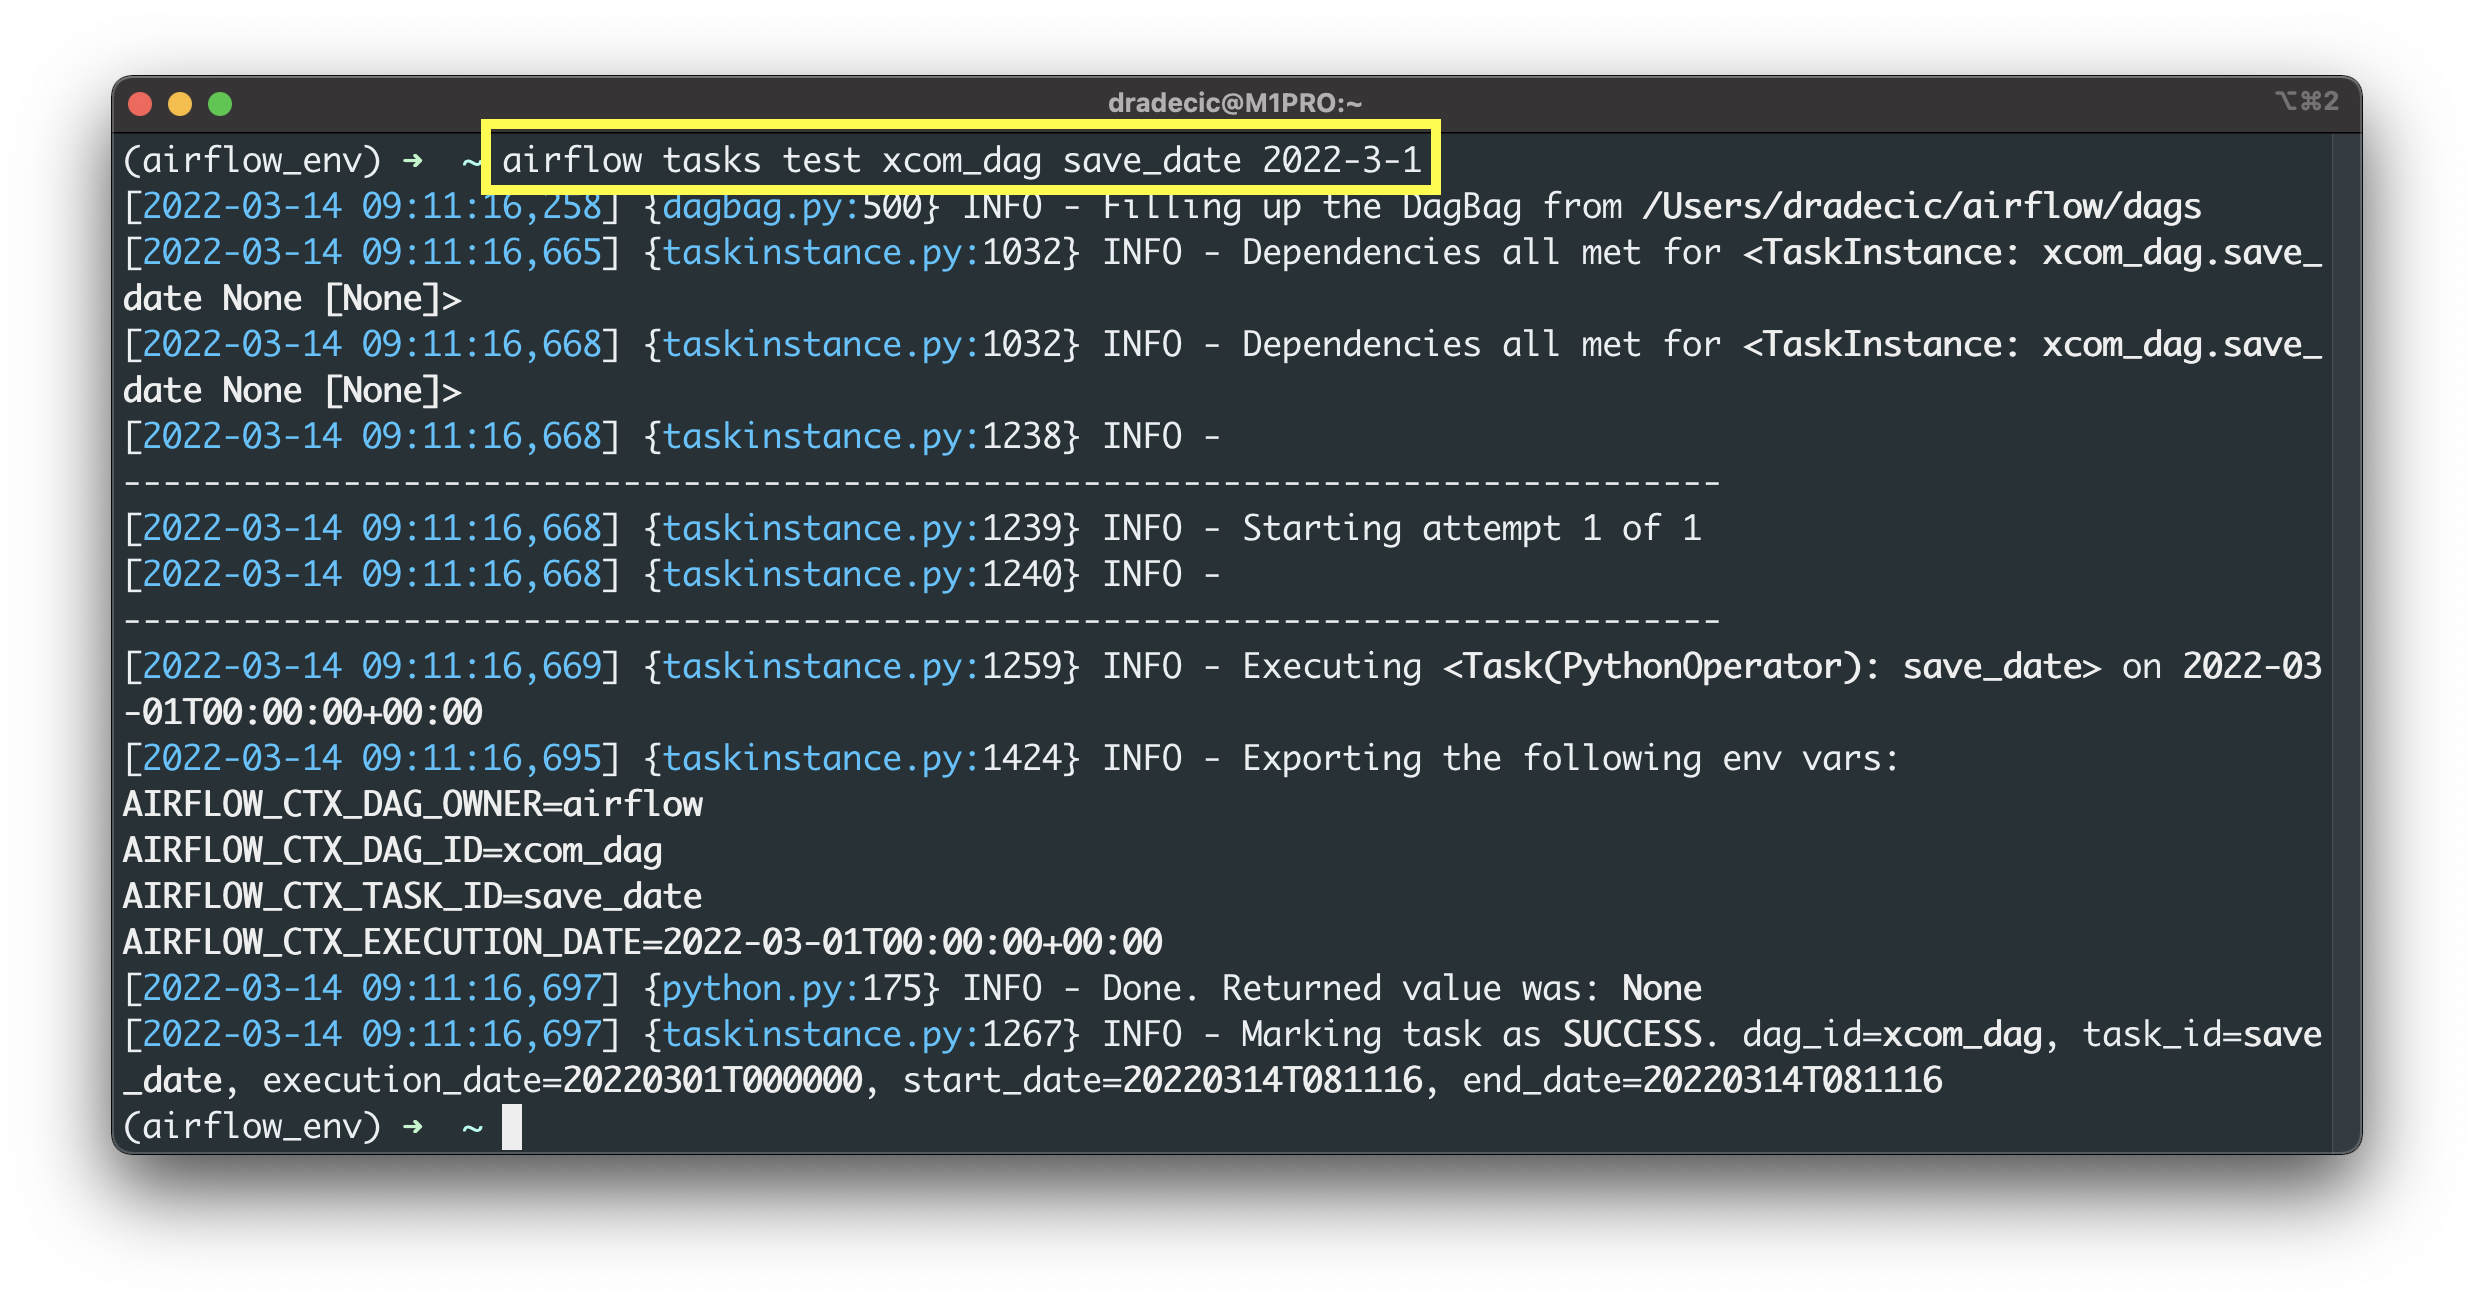Viewport: 2474px width, 1302px height.
Task: Click the blinking terminal cursor block
Action: (513, 1126)
